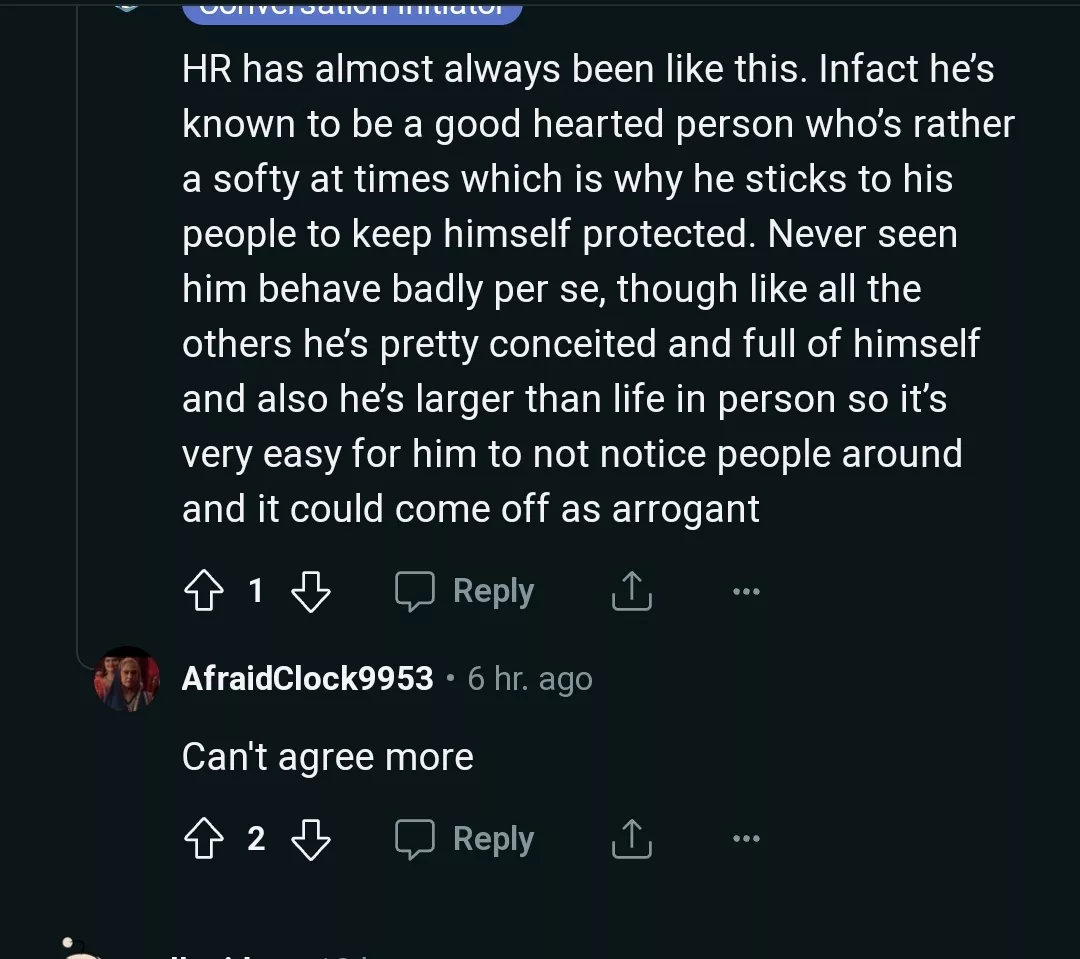The image size is (1080, 959).
Task: Upvote the comment about HR being good hearted
Action: coord(204,591)
